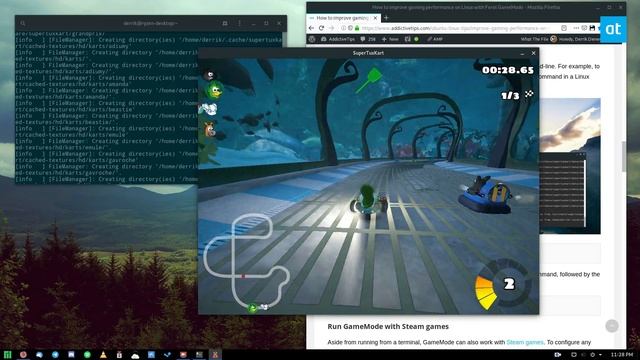Minimize the SuperTuxKart window
Viewport: 640px width, 360px height.
522,53
